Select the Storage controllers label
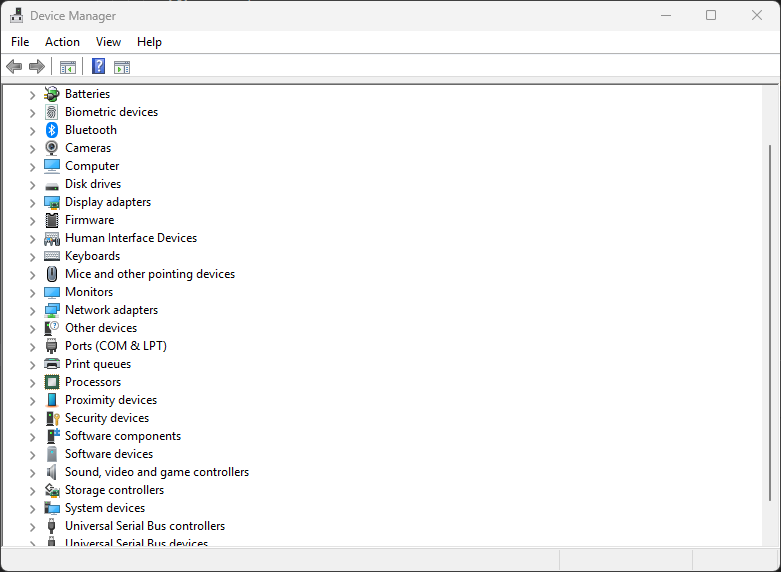This screenshot has height=572, width=781. pyautogui.click(x=115, y=490)
